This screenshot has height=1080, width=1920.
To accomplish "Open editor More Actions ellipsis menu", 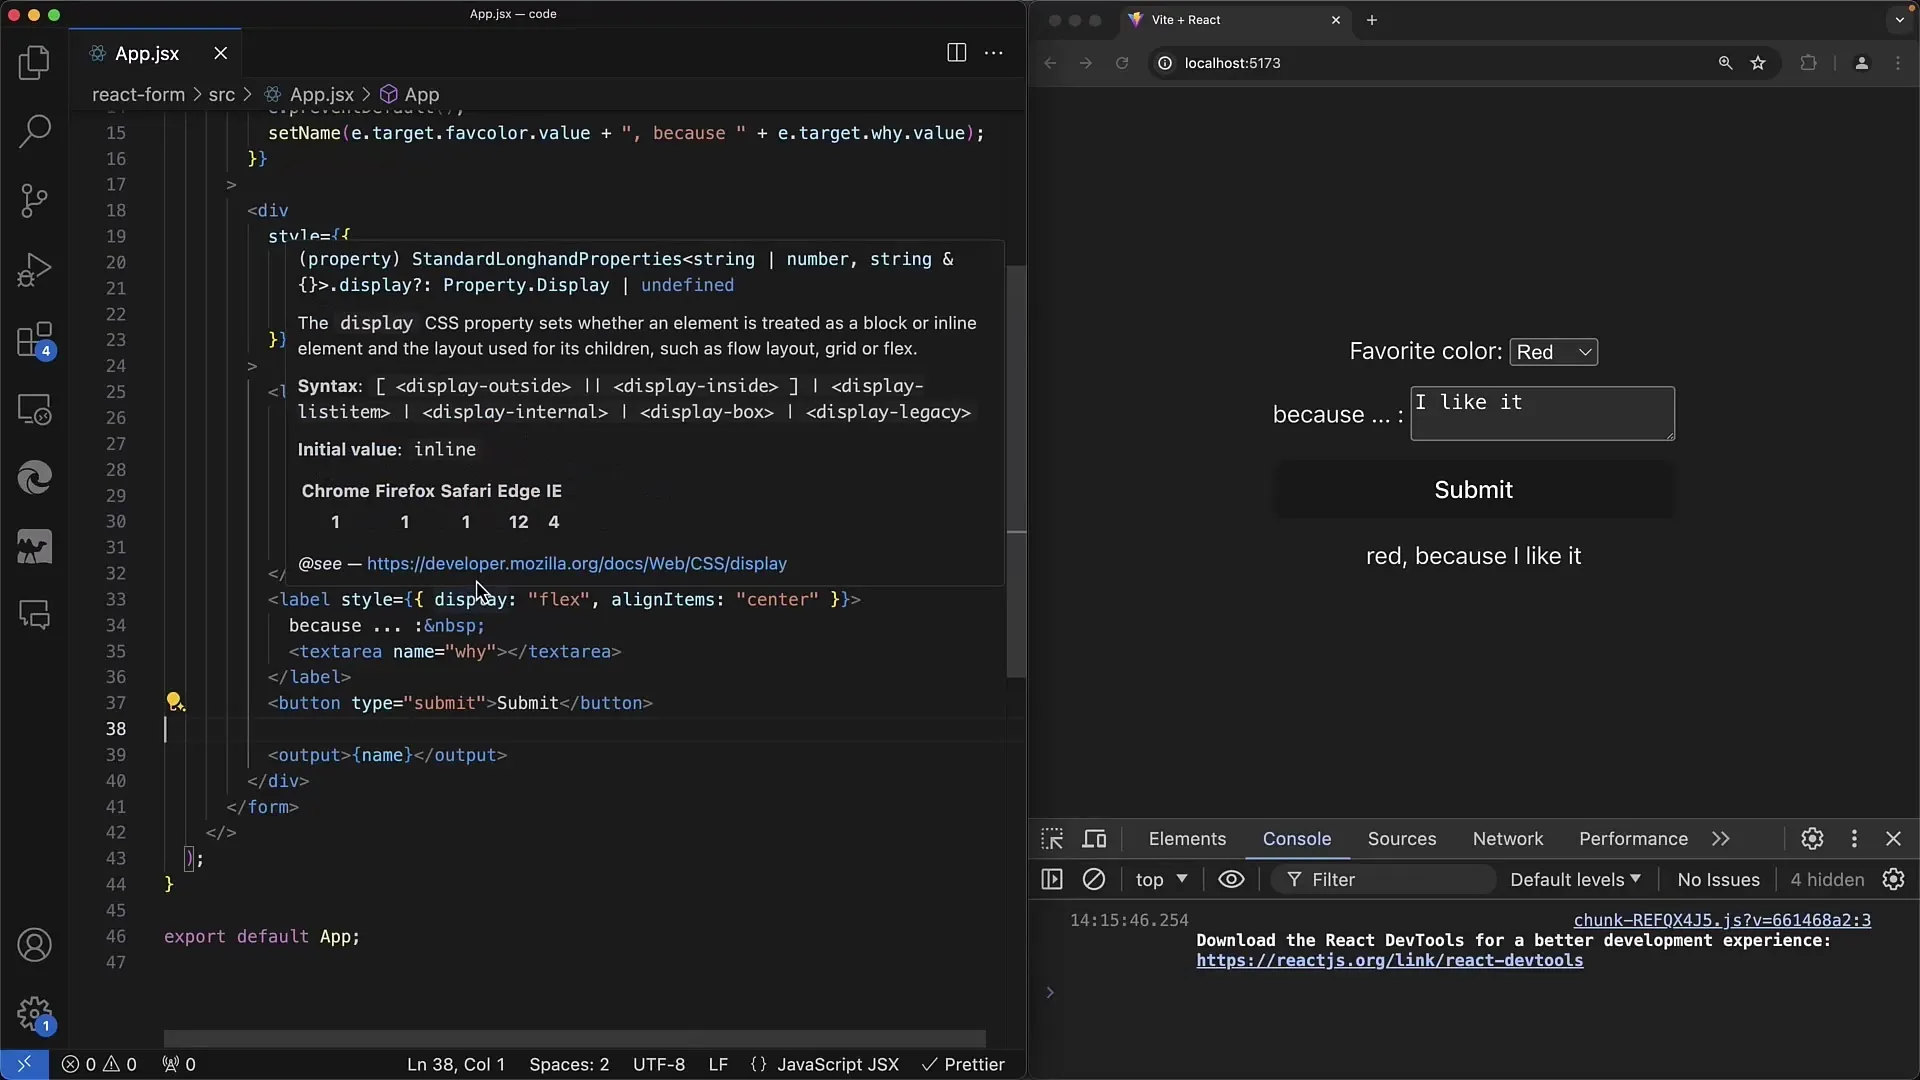I will pos(994,53).
